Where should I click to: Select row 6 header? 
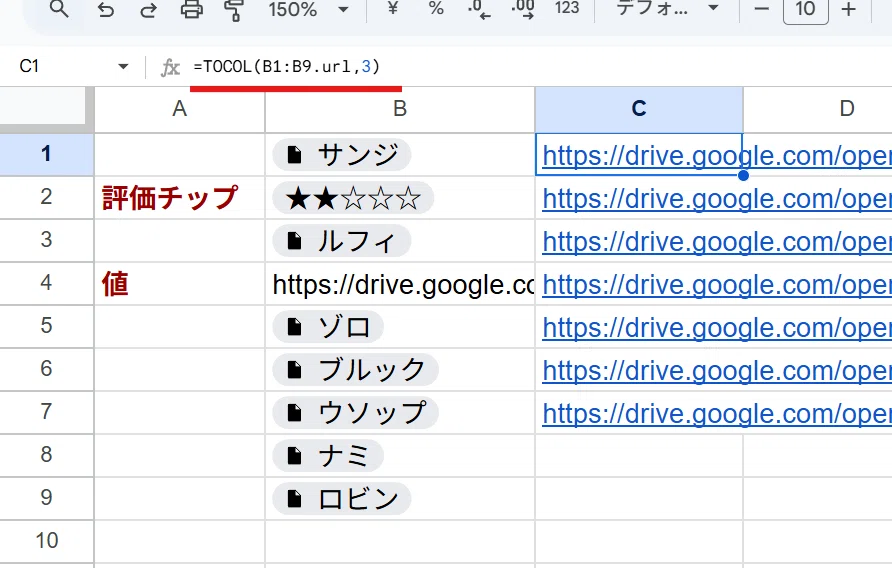point(46,369)
